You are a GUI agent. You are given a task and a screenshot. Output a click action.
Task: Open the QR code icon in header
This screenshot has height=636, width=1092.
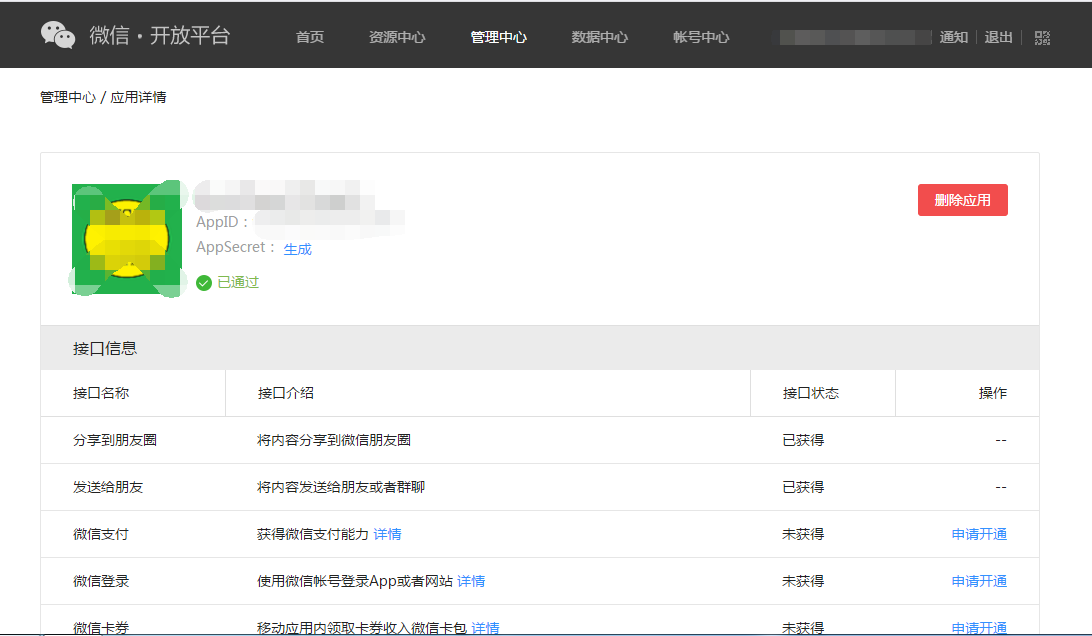1042,38
